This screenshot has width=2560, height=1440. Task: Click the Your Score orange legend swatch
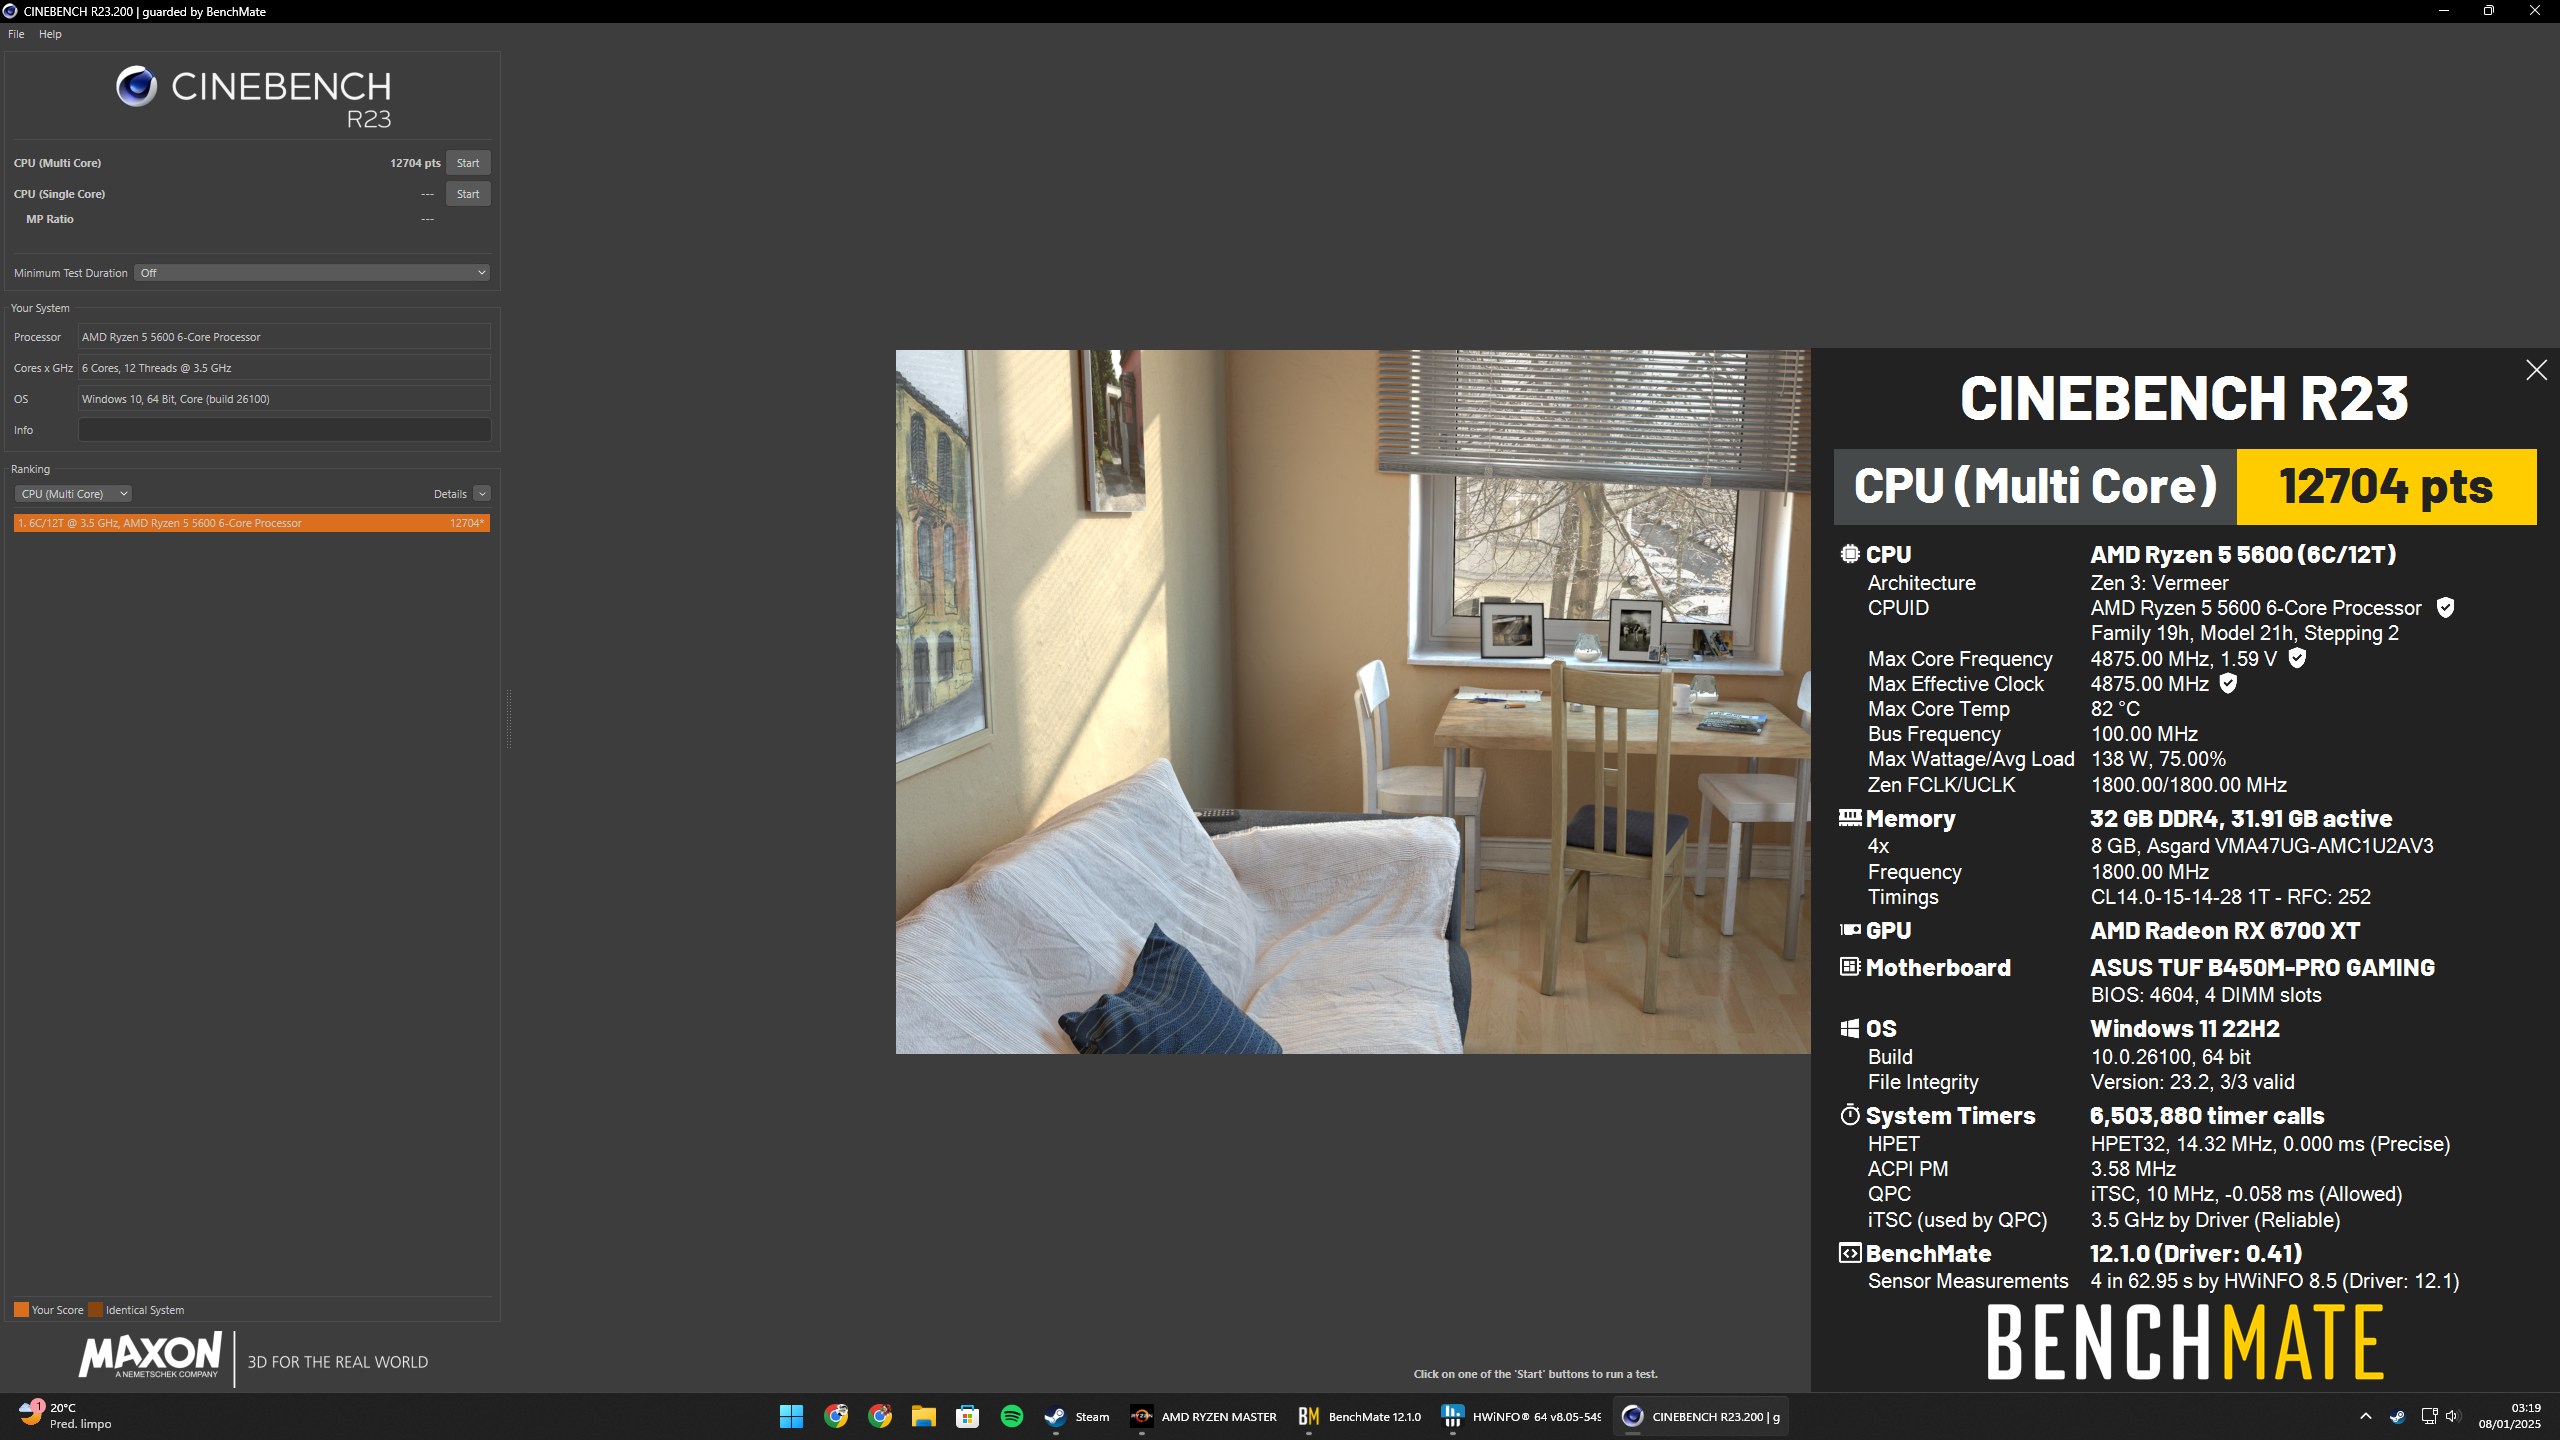tap(21, 1310)
